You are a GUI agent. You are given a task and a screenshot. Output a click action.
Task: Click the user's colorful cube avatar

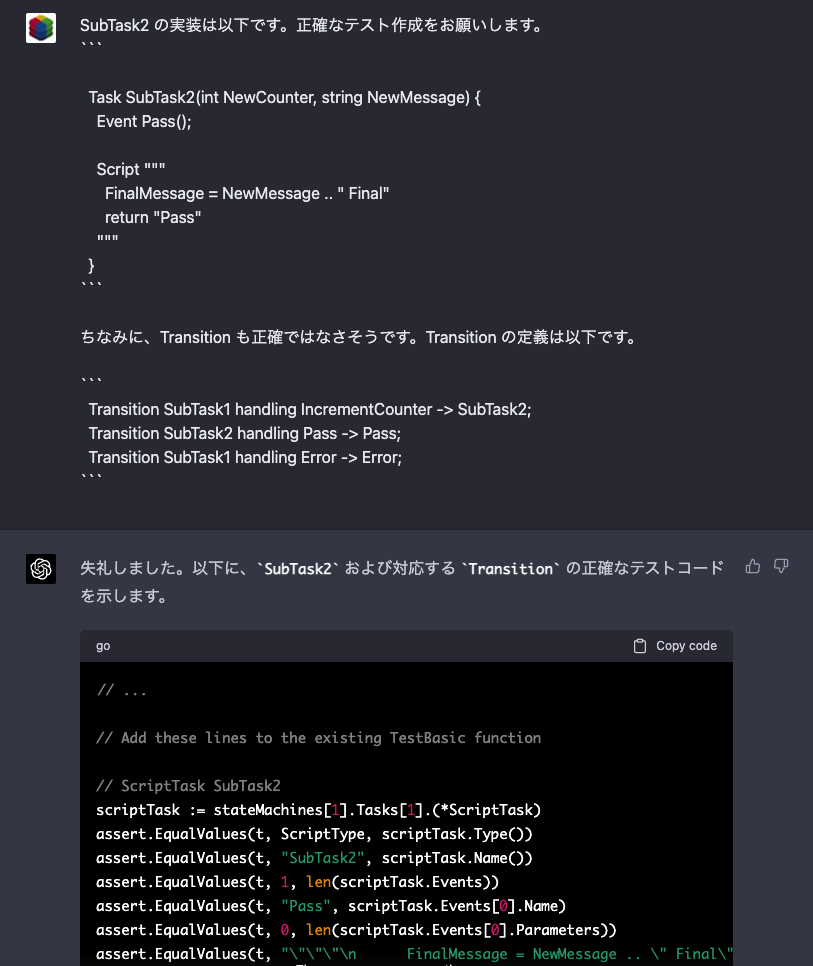coord(41,28)
